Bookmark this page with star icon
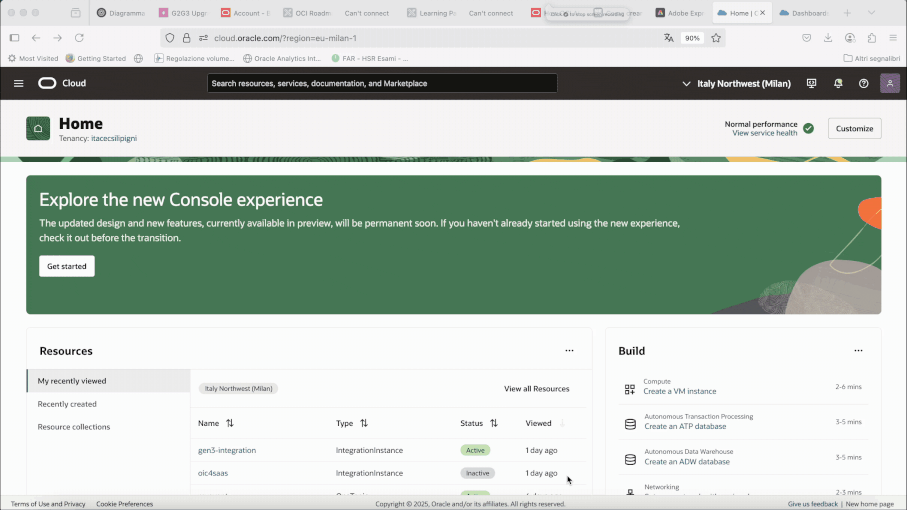The width and height of the screenshot is (907, 510). pyautogui.click(x=716, y=38)
